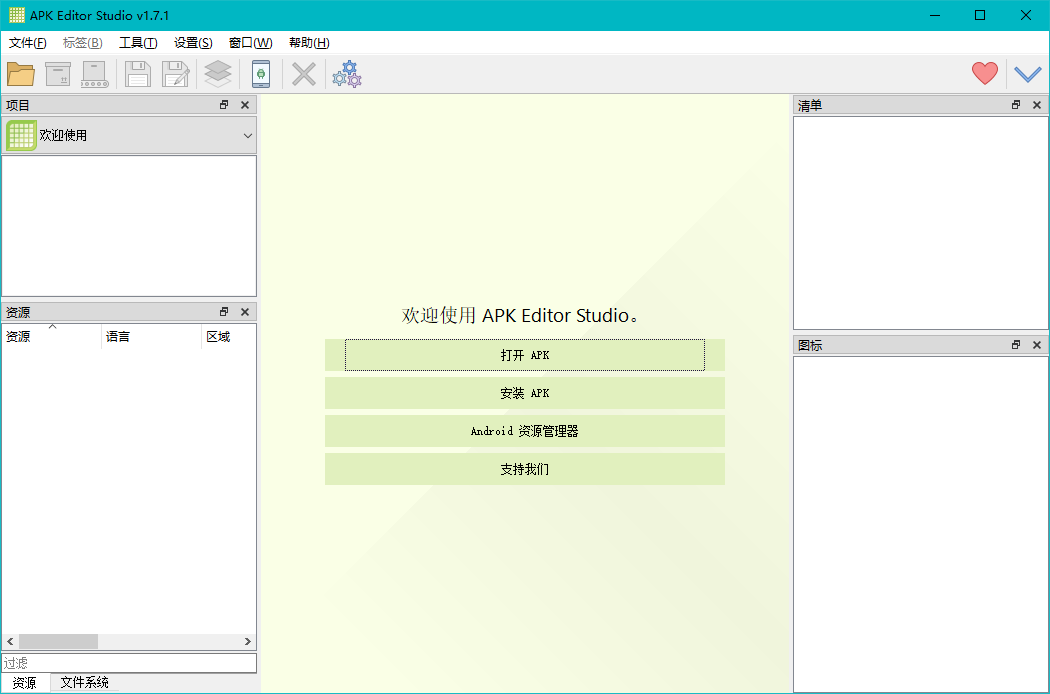
Task: Minimize the APK Editor Studio window
Action: coord(934,15)
